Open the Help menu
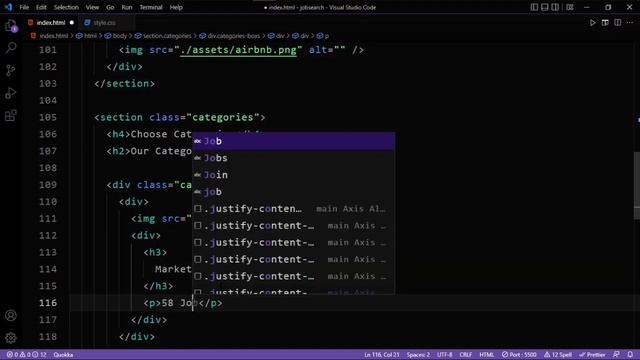 176,7
